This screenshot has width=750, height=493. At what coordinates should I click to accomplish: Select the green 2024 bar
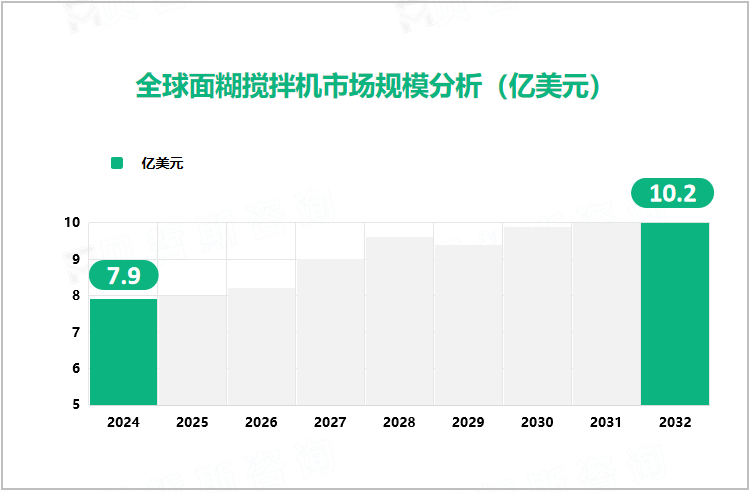[123, 352]
